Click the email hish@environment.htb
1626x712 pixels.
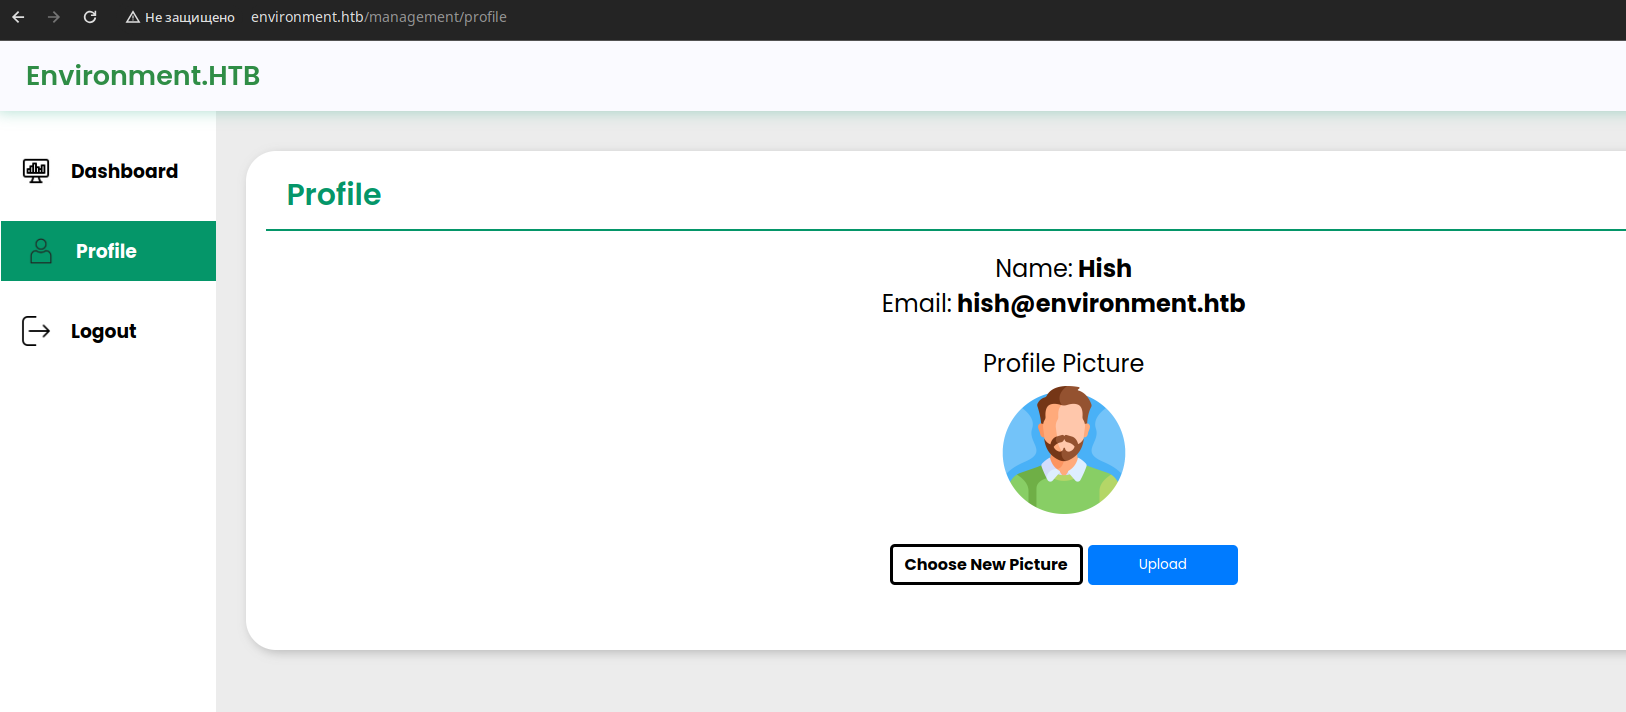click(x=1101, y=303)
